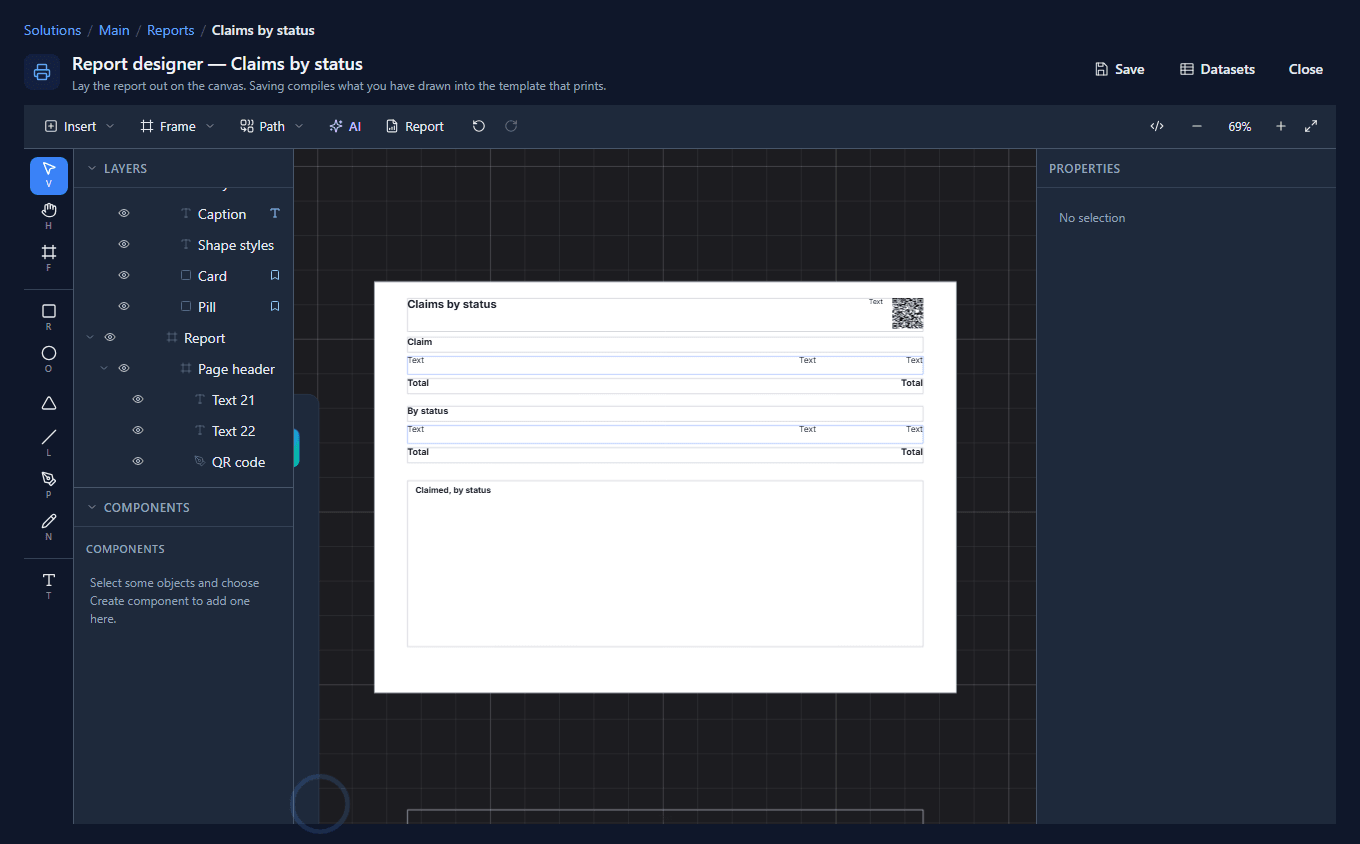Save the report
This screenshot has height=844, width=1360.
[x=1119, y=69]
